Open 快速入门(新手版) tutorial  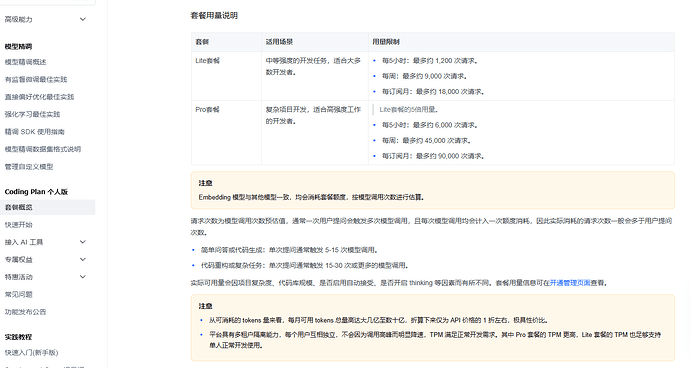(32, 353)
